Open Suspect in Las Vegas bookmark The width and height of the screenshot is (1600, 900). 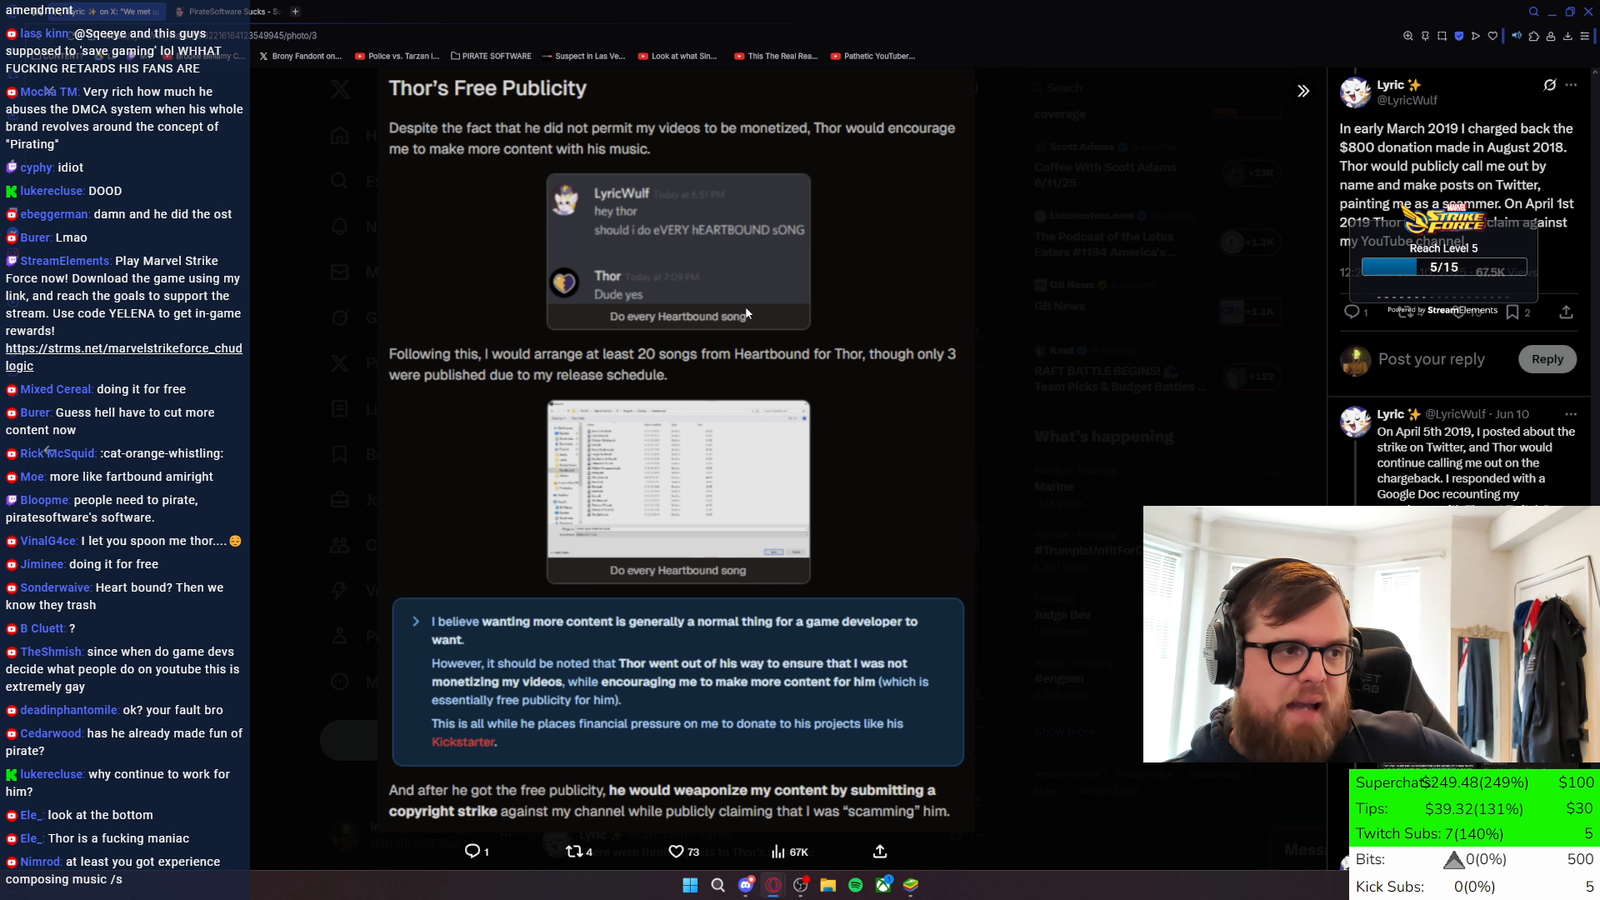click(584, 56)
